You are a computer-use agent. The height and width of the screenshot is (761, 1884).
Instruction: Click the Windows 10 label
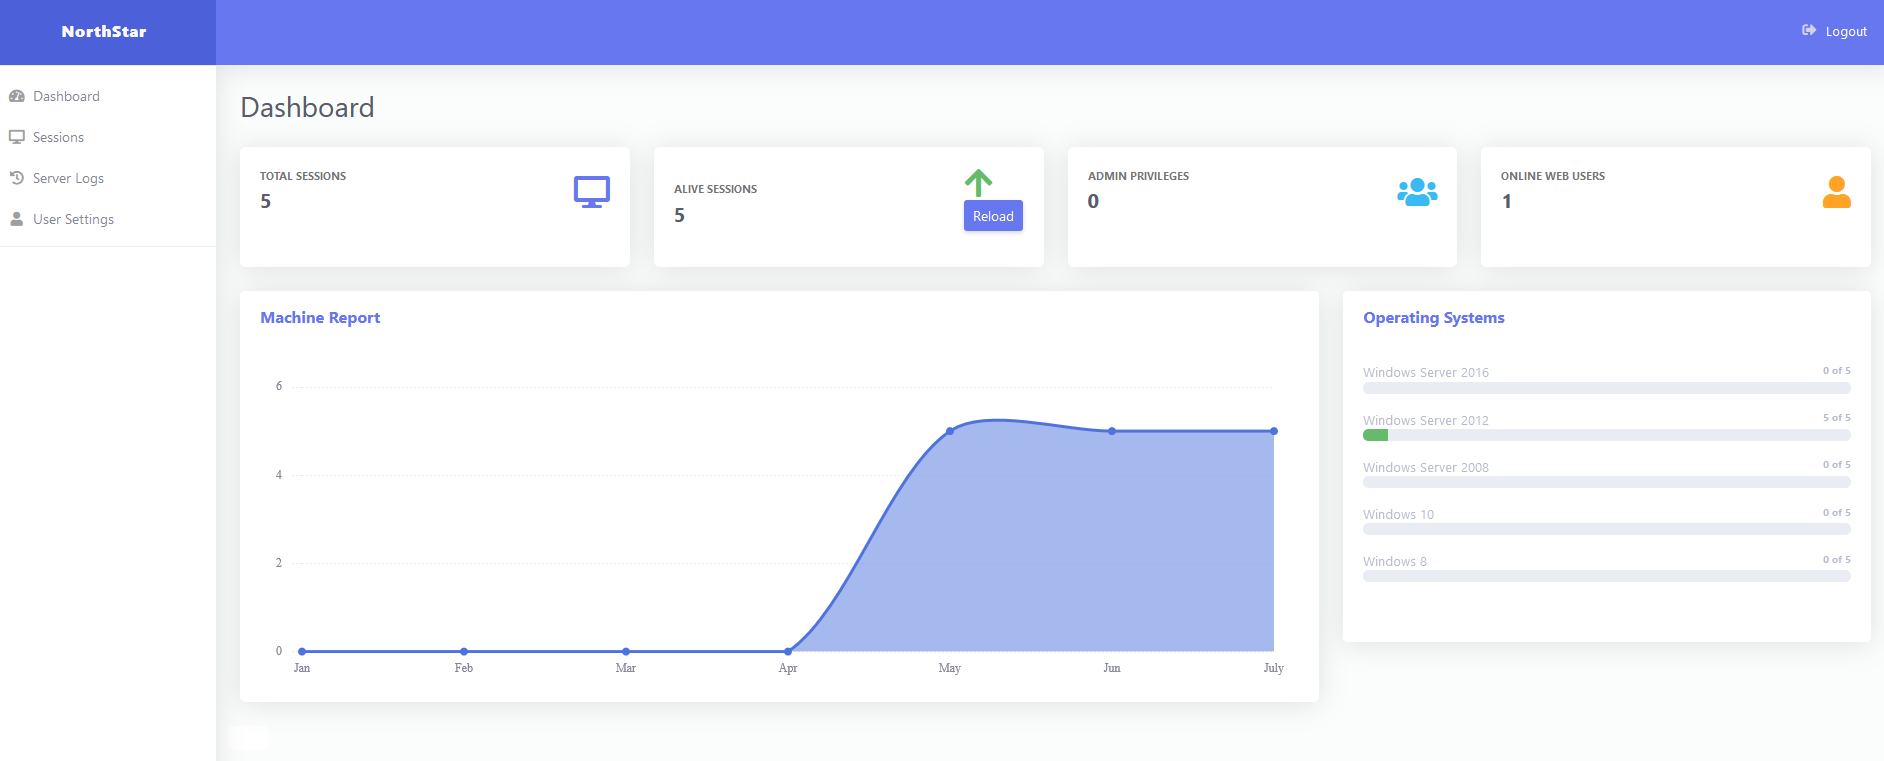(1398, 514)
